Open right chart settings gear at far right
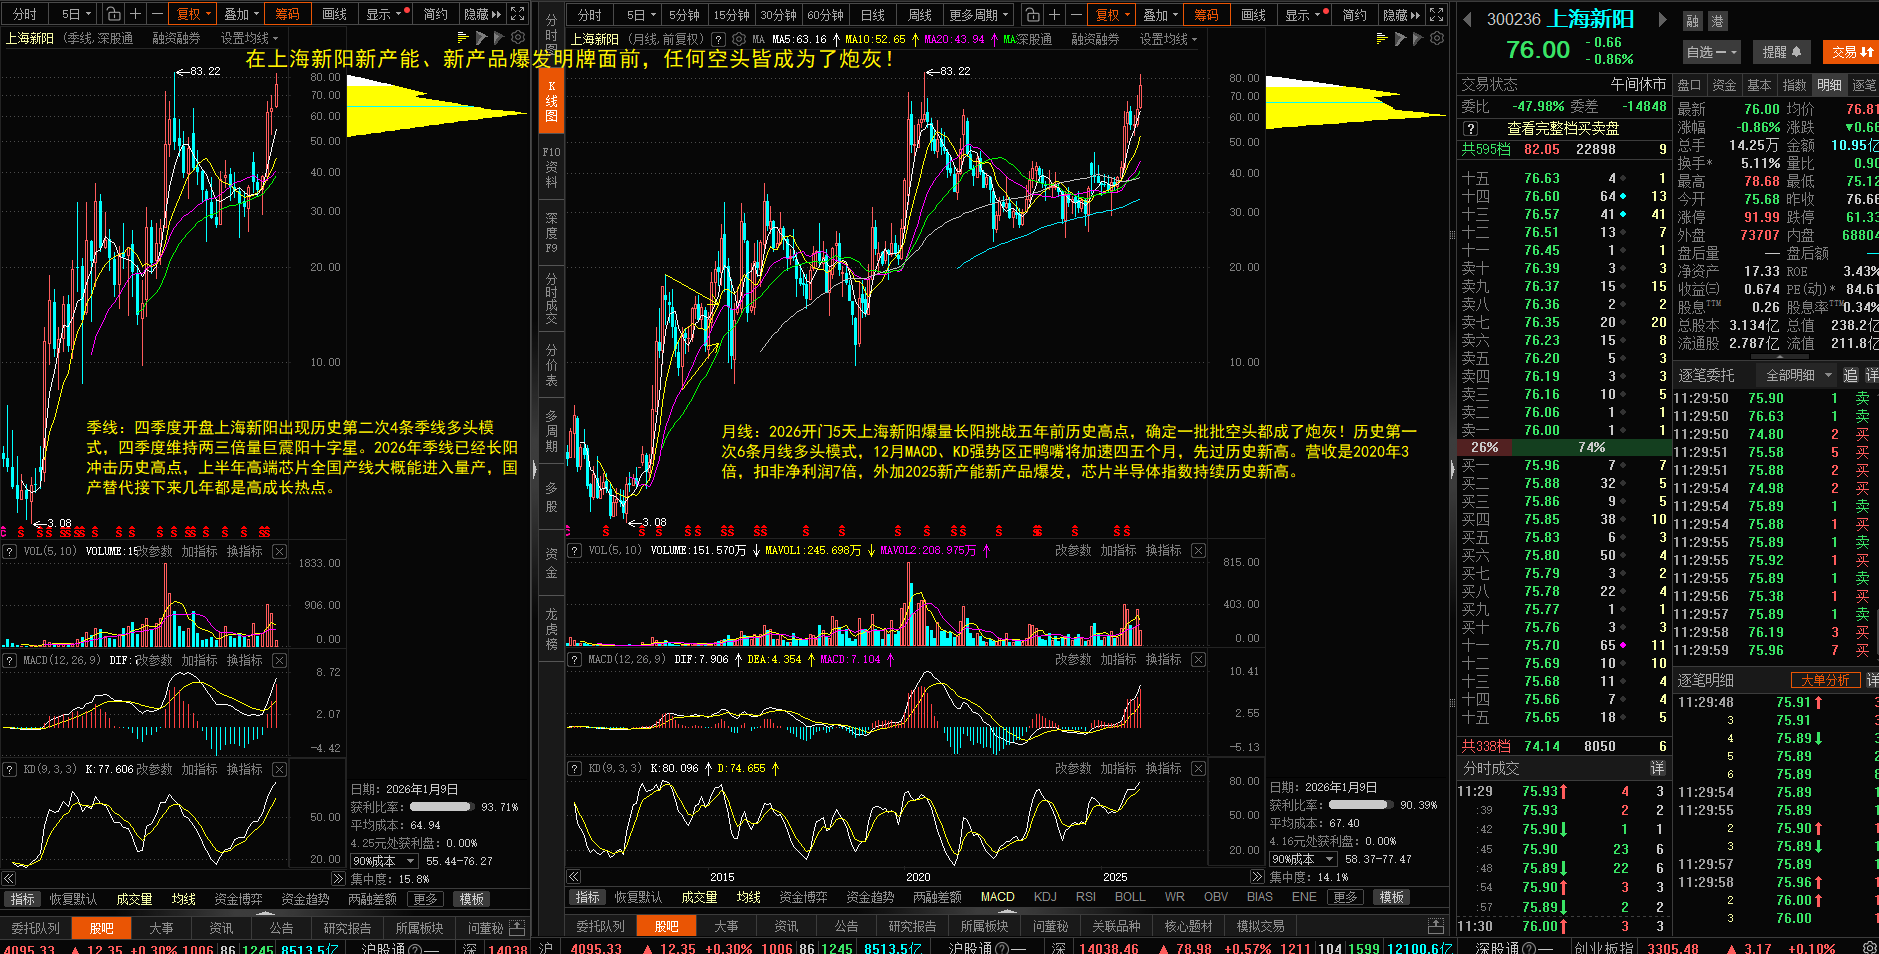 click(1437, 38)
